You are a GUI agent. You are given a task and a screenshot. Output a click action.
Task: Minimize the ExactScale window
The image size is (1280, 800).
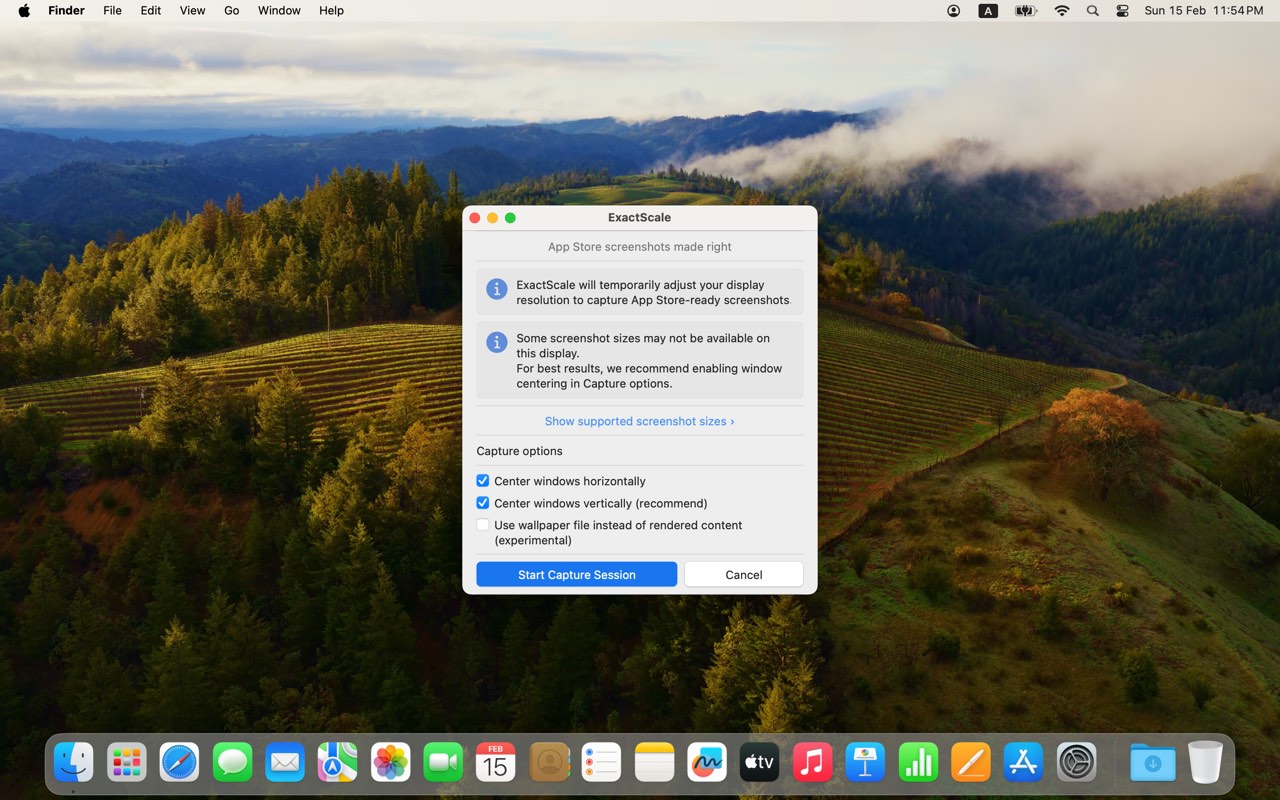click(492, 218)
